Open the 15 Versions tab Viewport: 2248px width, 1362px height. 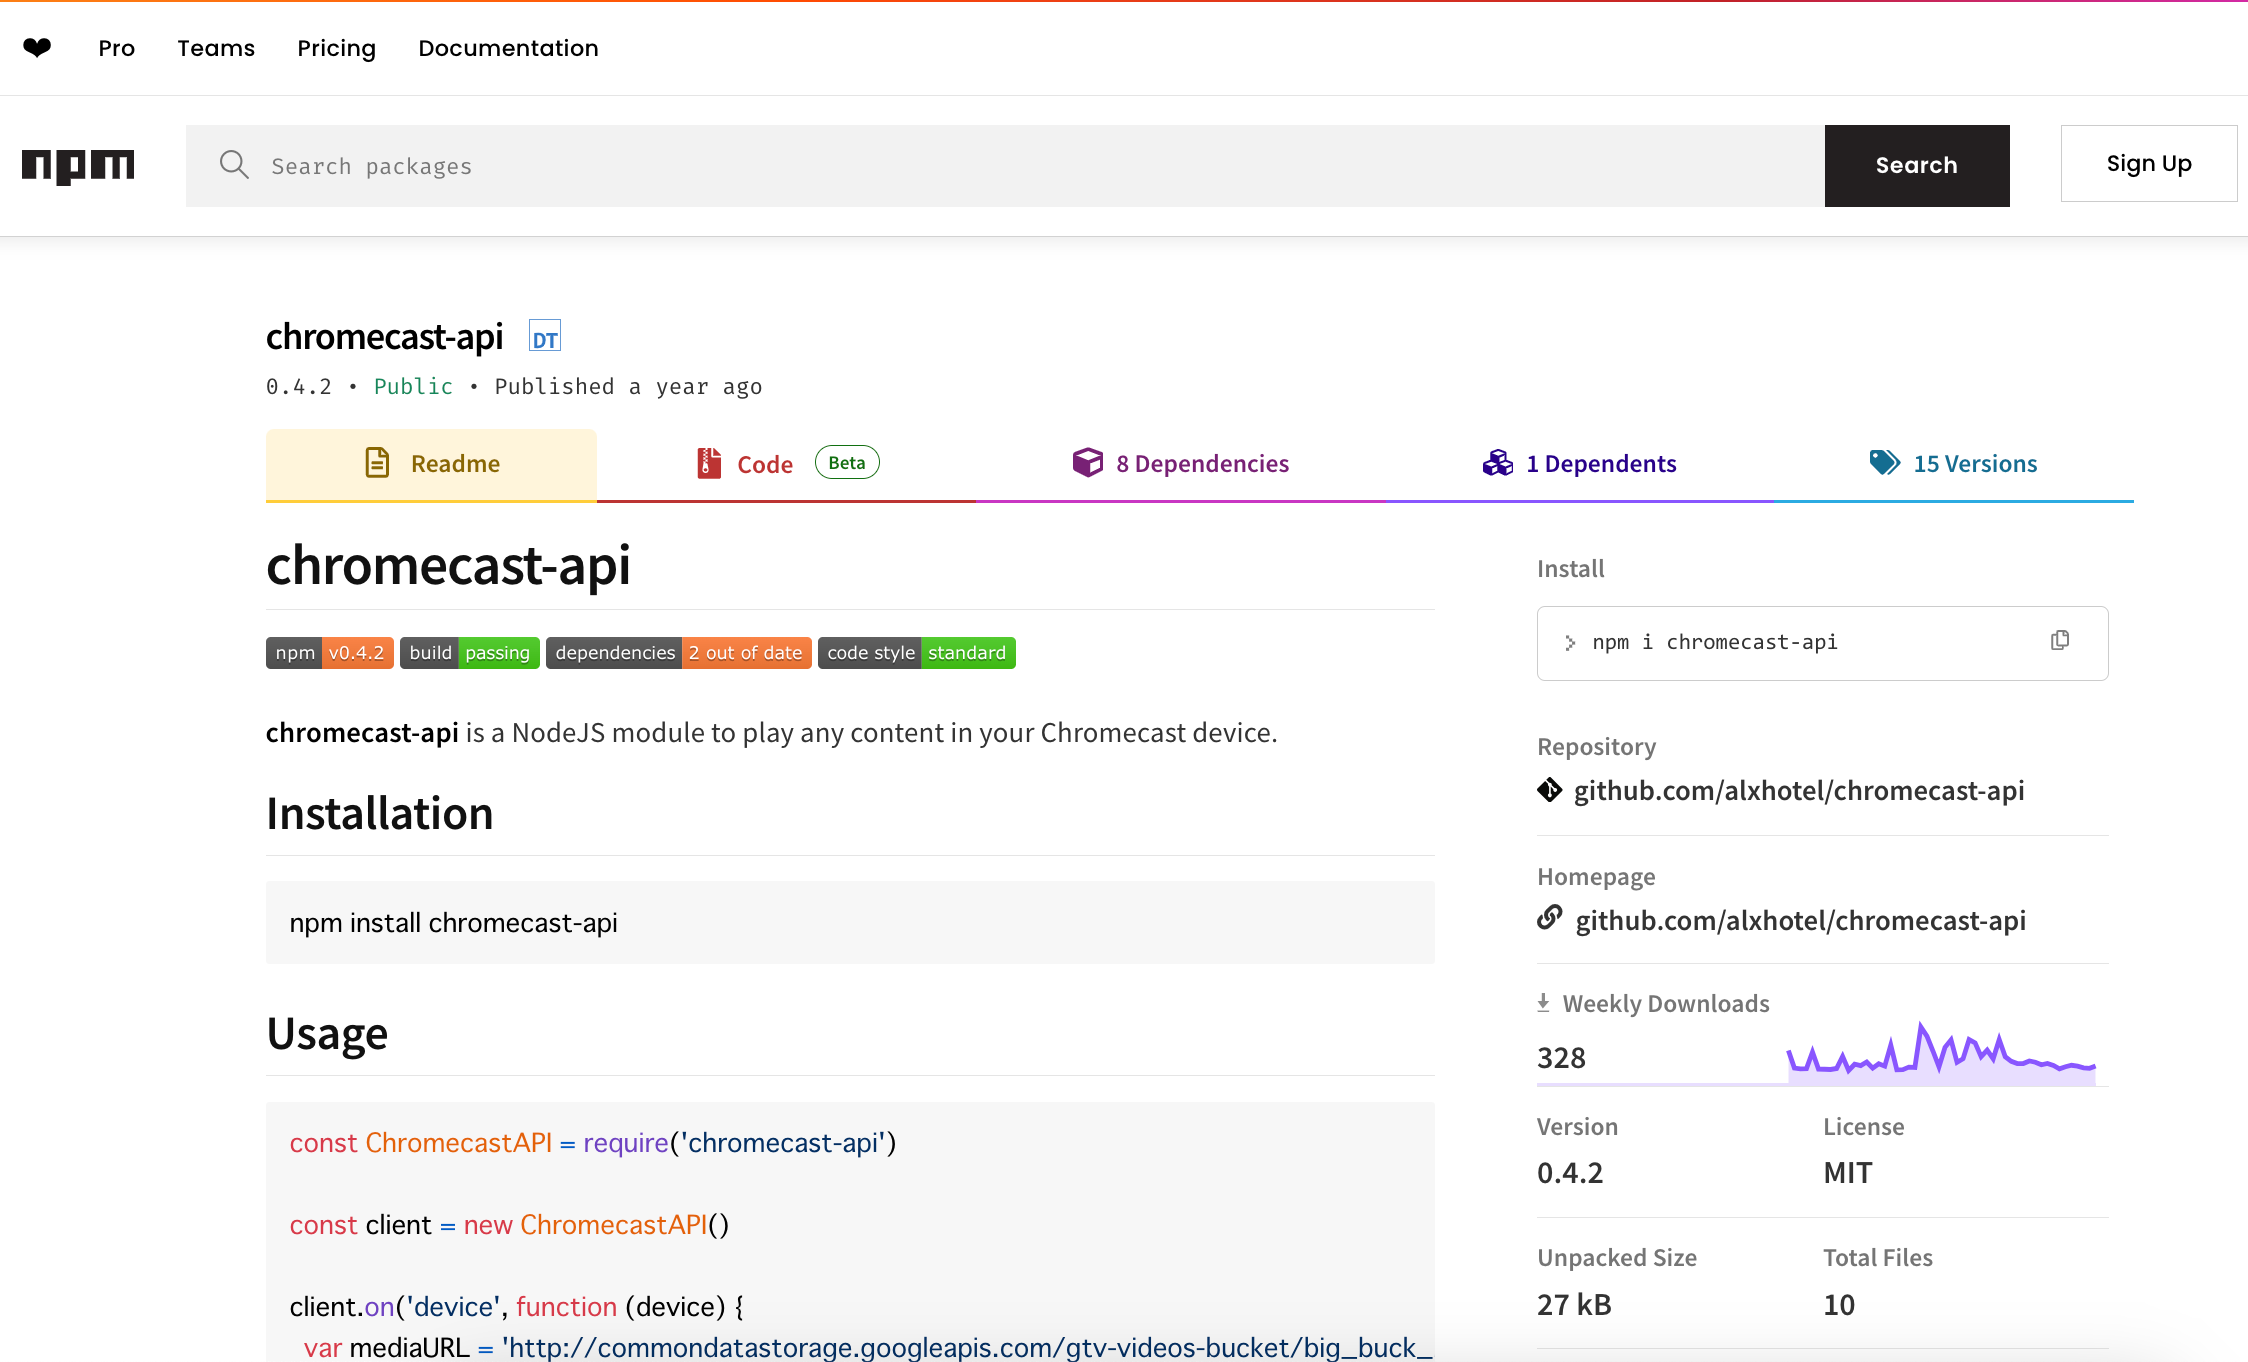(1953, 464)
